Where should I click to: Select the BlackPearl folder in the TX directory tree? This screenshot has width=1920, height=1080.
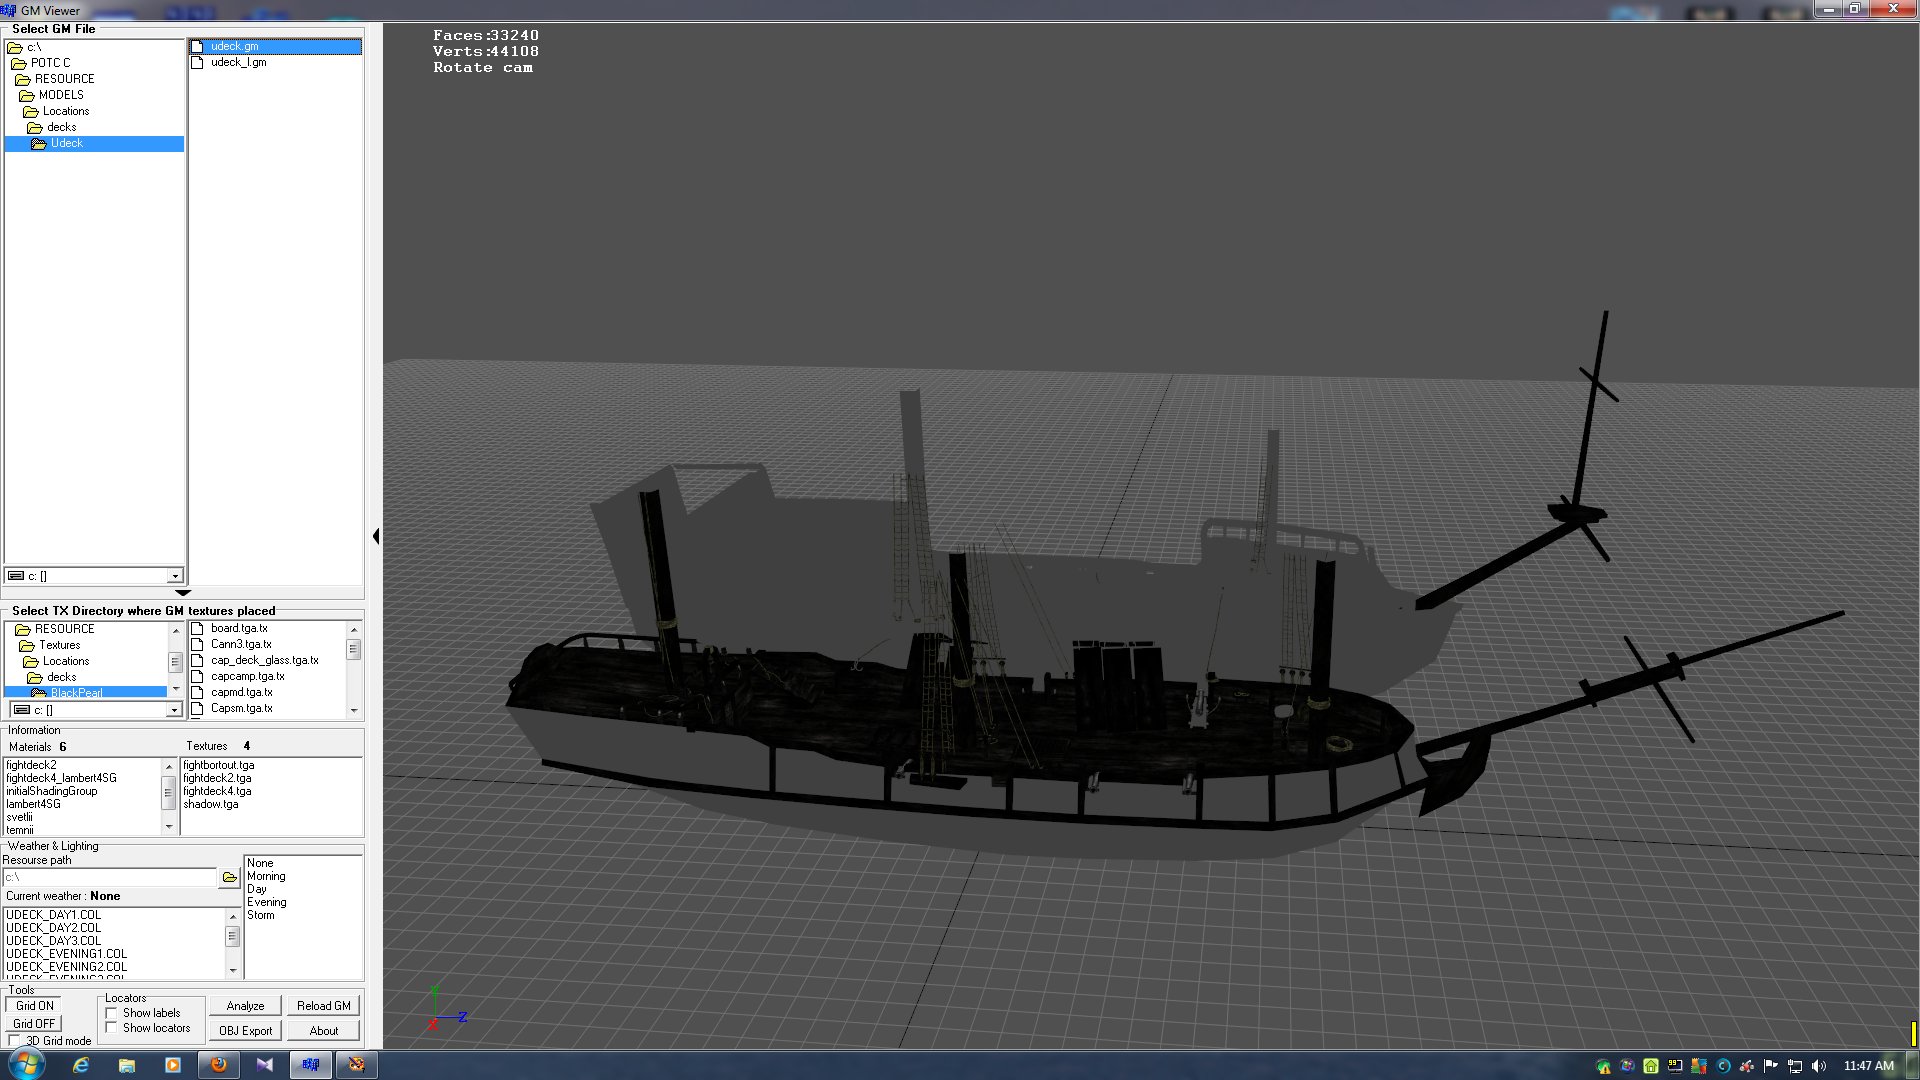click(x=76, y=693)
